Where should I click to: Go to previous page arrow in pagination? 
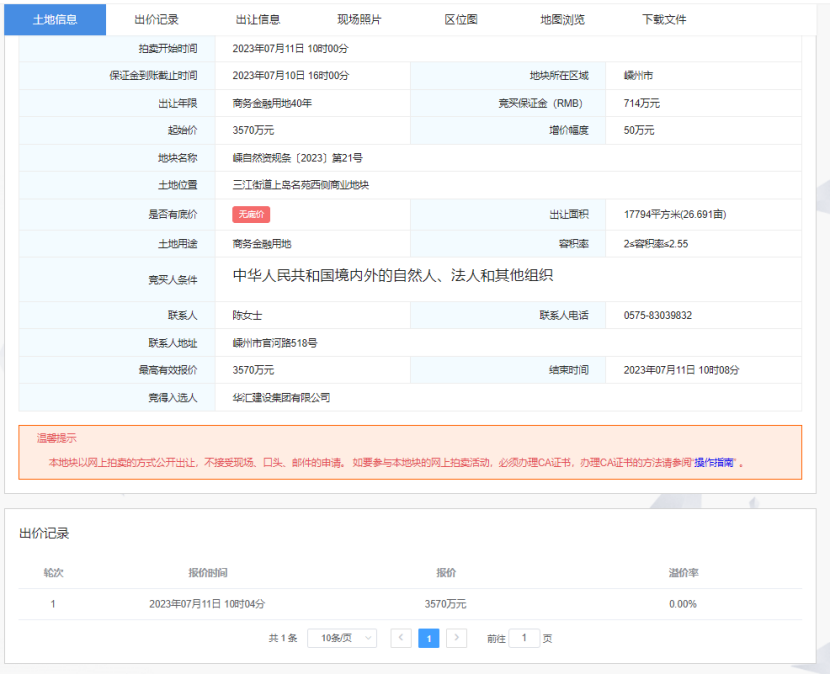pyautogui.click(x=401, y=638)
